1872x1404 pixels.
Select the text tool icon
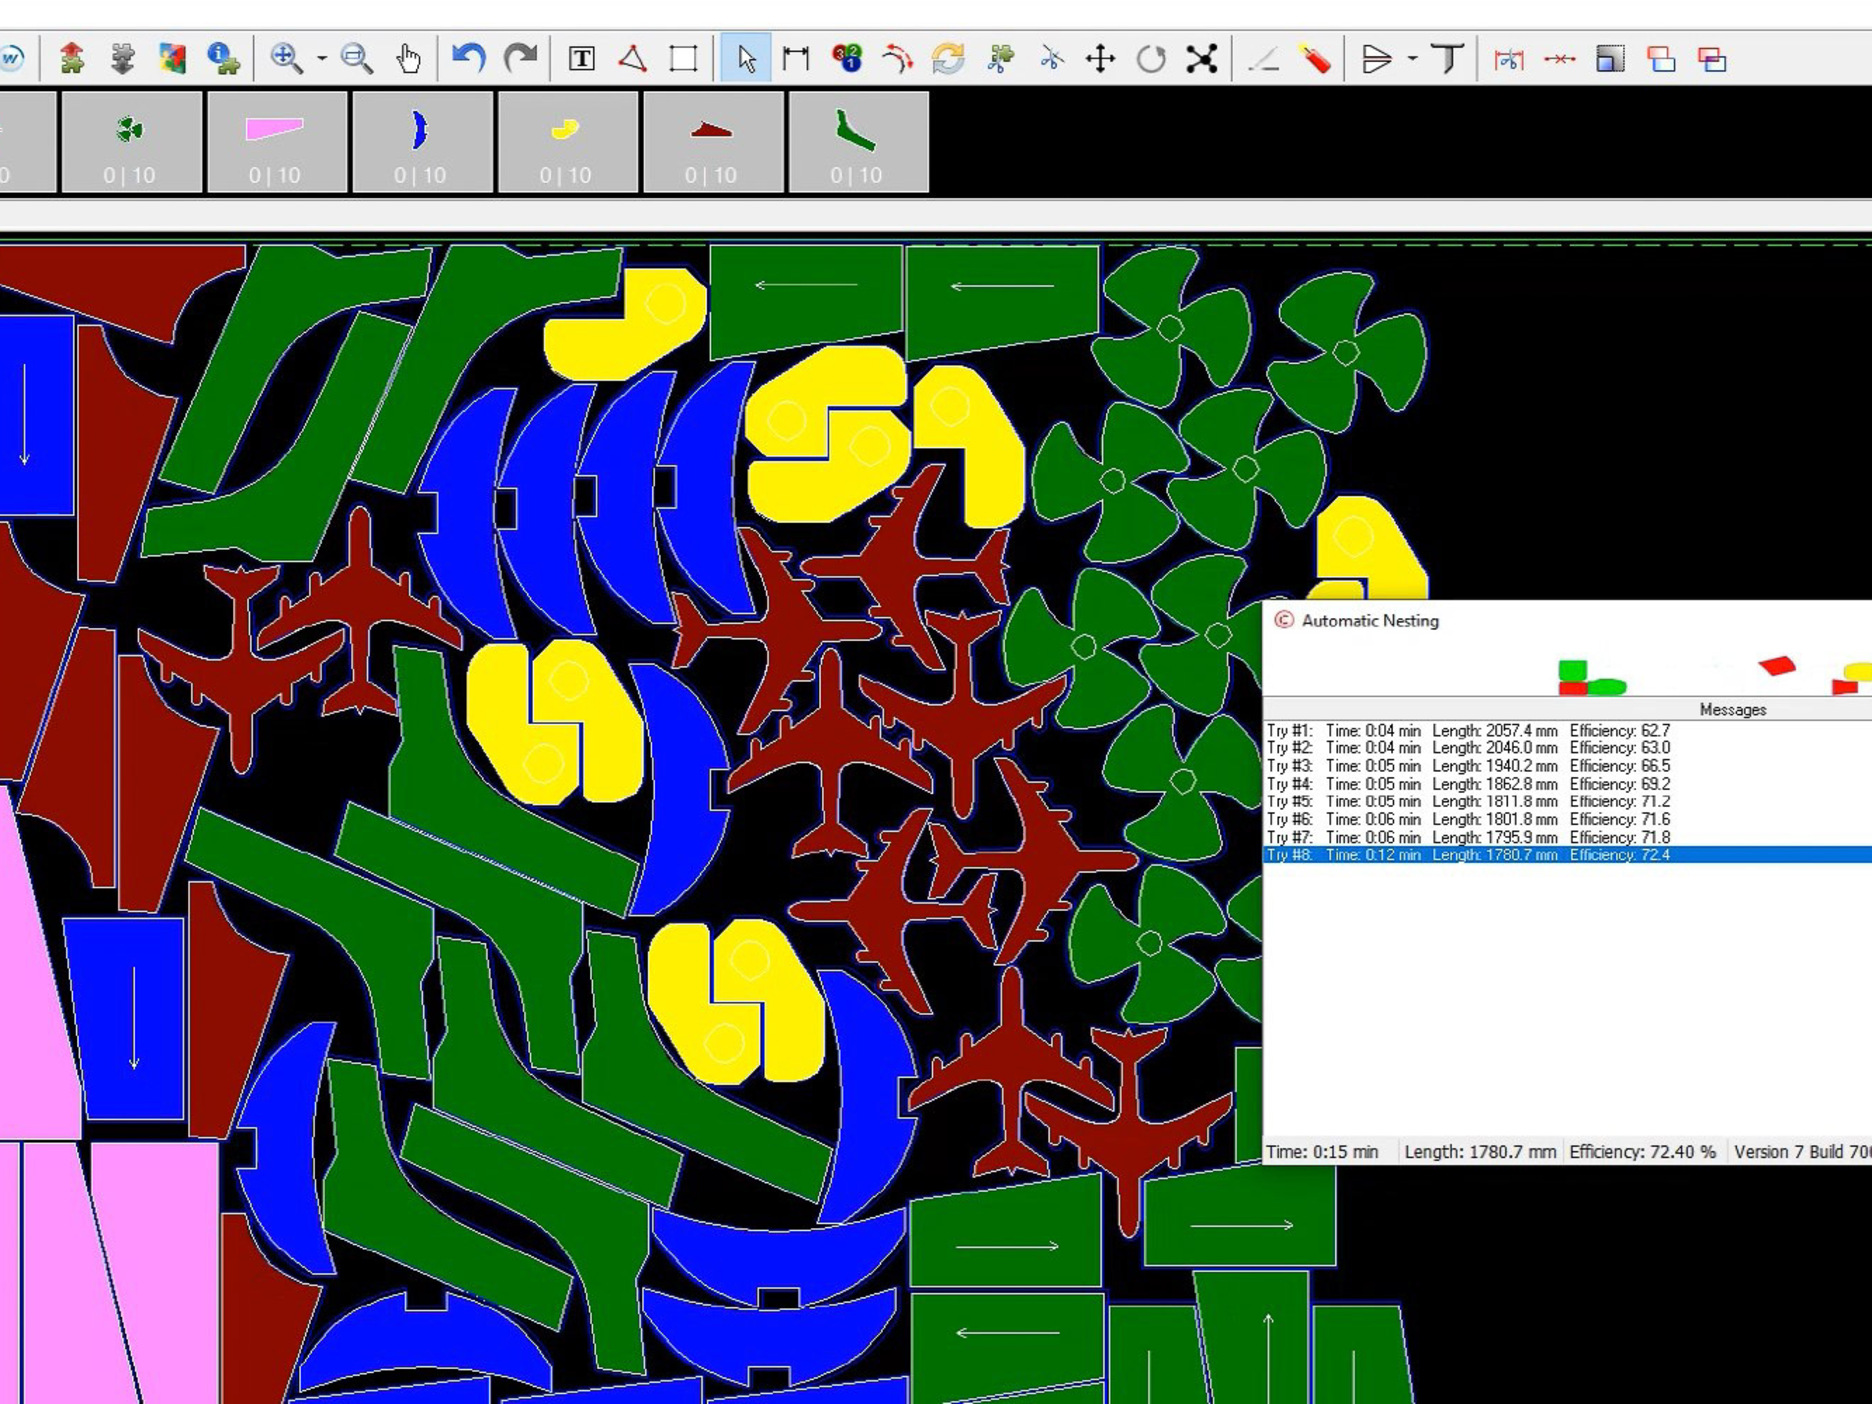581,59
